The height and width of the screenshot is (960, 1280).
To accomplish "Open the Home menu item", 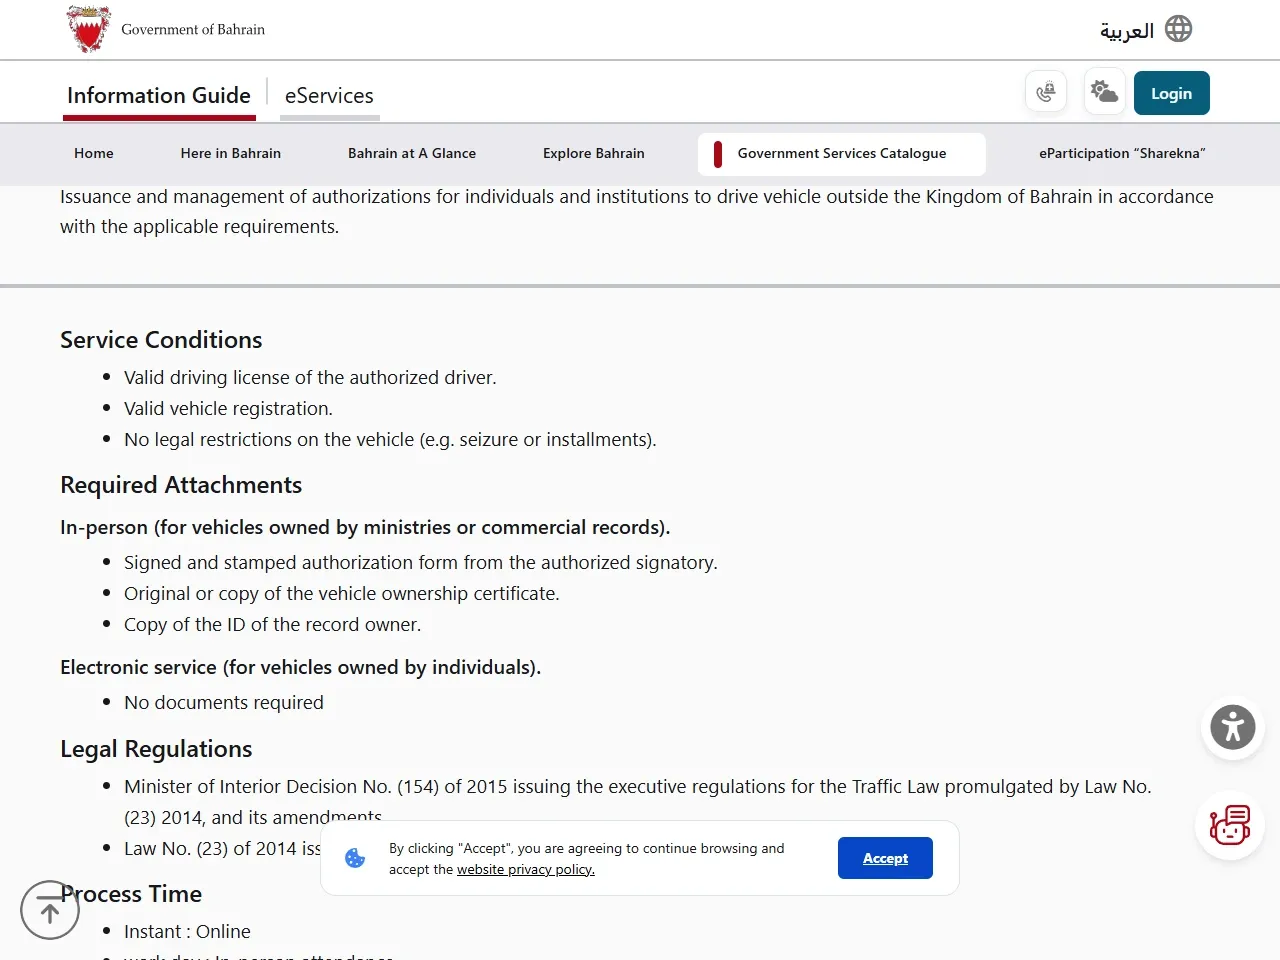I will pos(94,153).
